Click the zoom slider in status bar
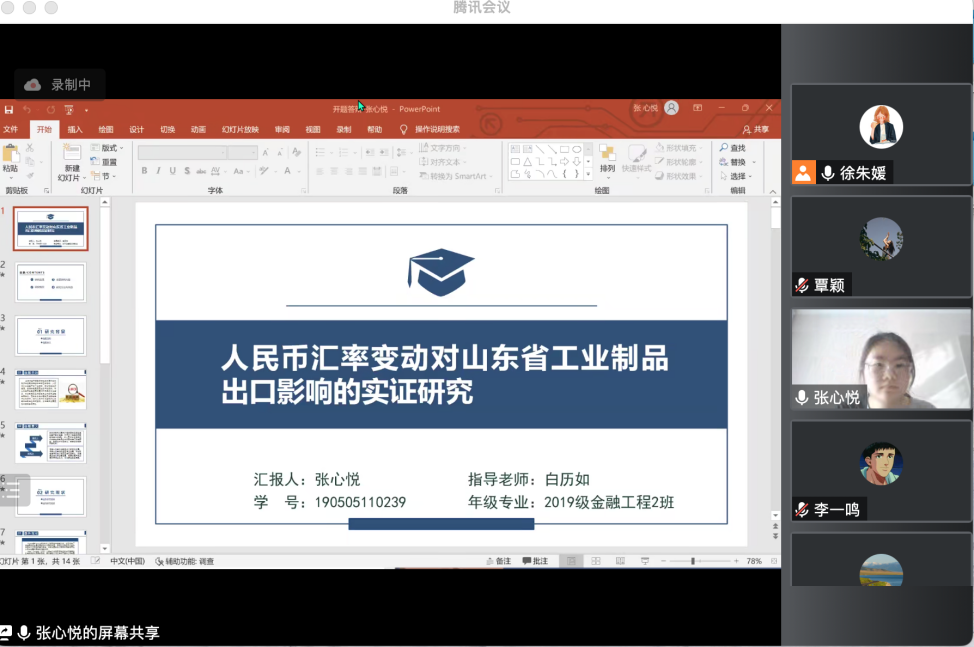 [694, 561]
